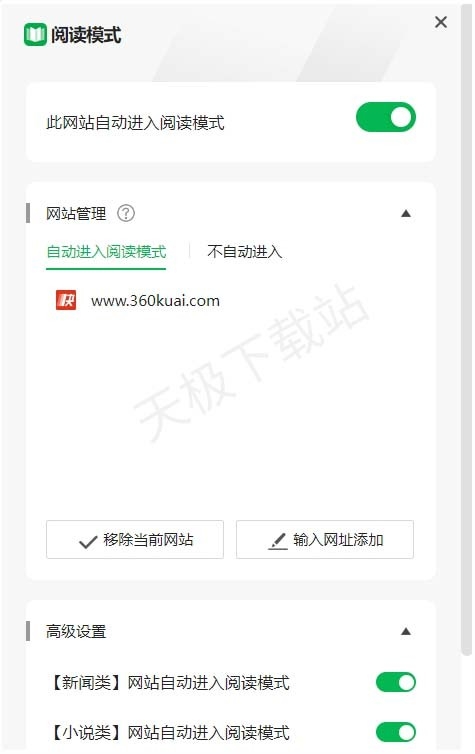The height and width of the screenshot is (754, 475).
Task: Click the red 360kuai site favicon
Action: [66, 301]
